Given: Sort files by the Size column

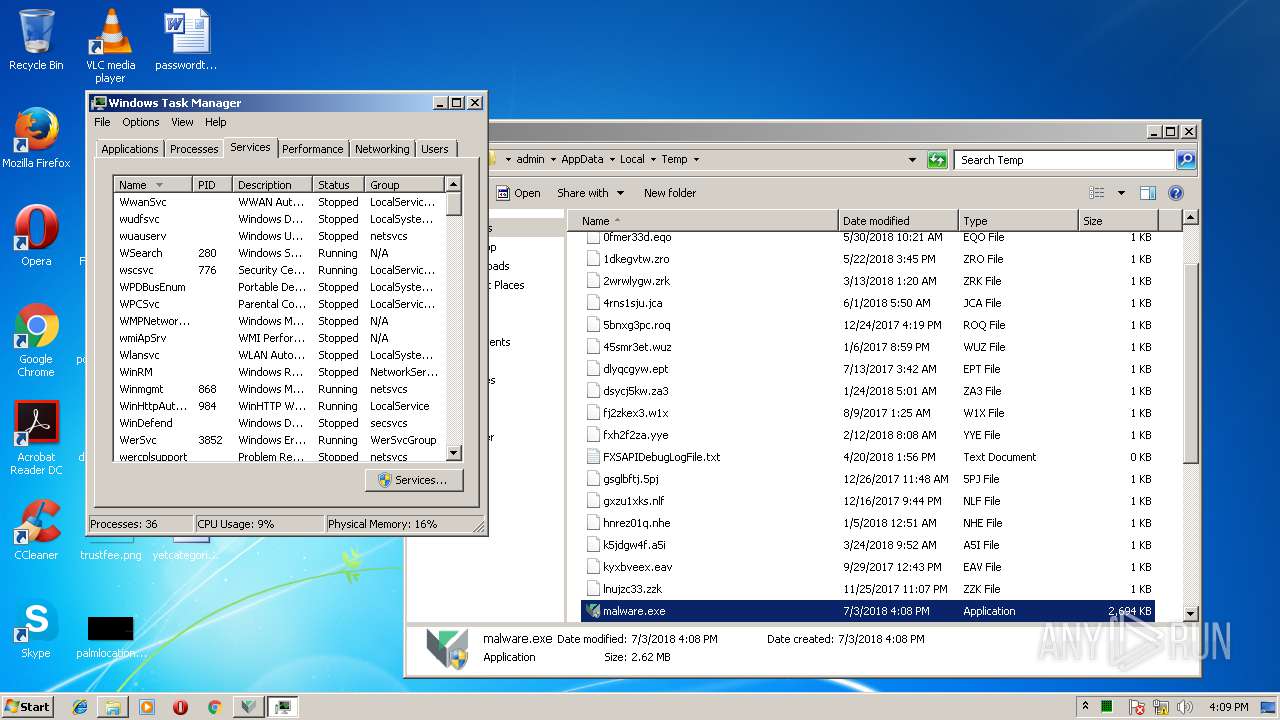Looking at the screenshot, I should click(x=1118, y=221).
